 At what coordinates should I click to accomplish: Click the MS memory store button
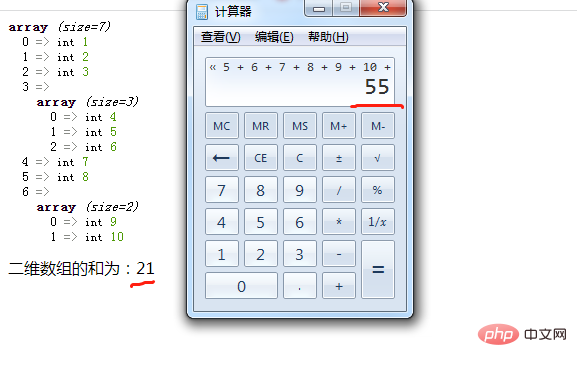(300, 126)
